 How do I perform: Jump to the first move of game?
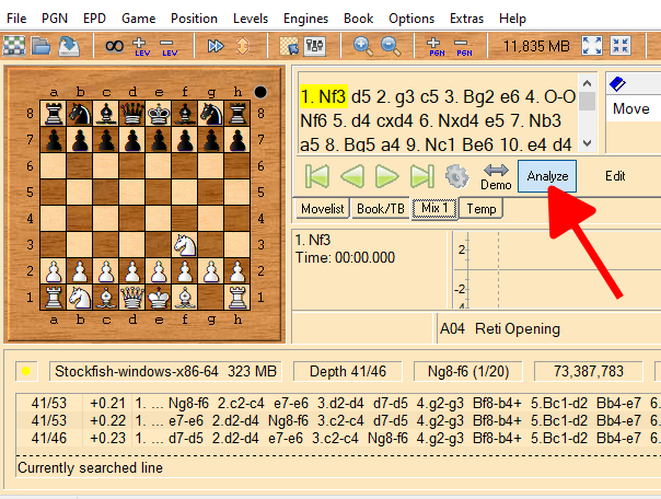(317, 177)
